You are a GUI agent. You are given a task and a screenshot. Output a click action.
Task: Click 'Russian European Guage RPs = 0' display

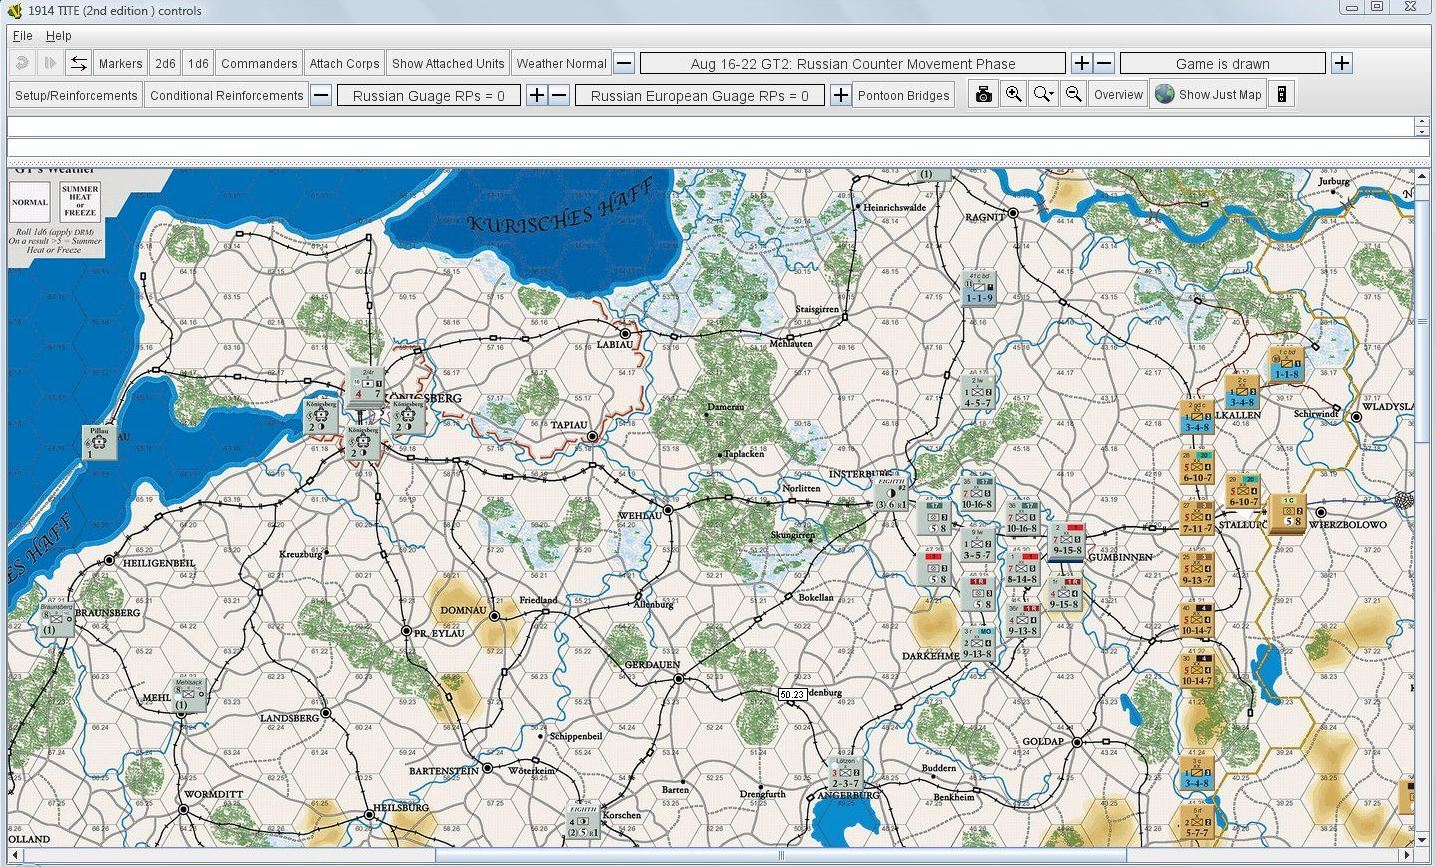coord(700,95)
